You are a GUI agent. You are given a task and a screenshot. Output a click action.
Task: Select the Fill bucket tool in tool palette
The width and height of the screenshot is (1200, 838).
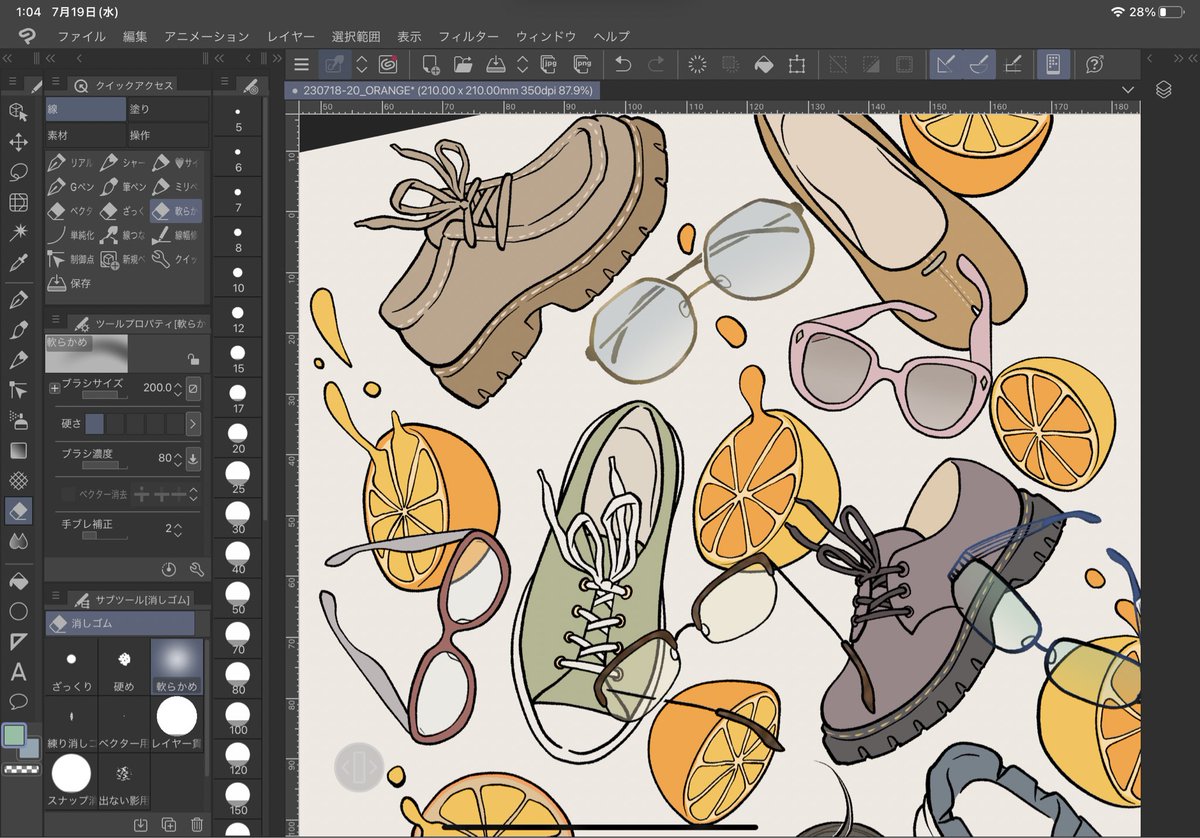click(x=18, y=580)
